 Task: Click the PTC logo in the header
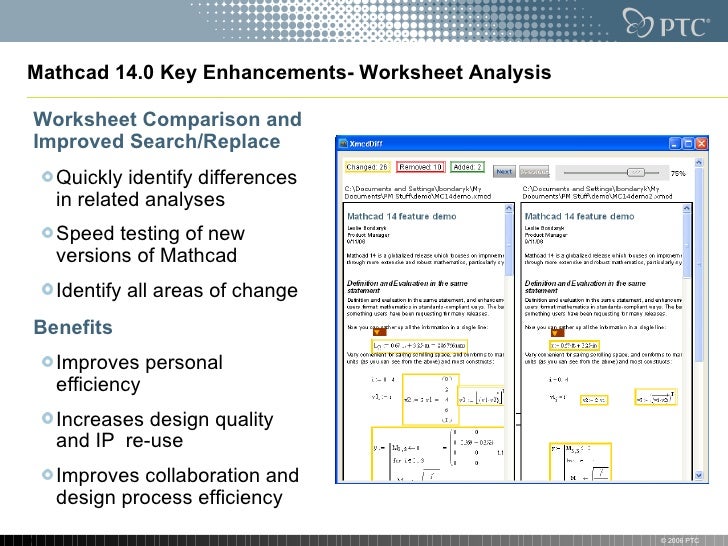pos(666,23)
